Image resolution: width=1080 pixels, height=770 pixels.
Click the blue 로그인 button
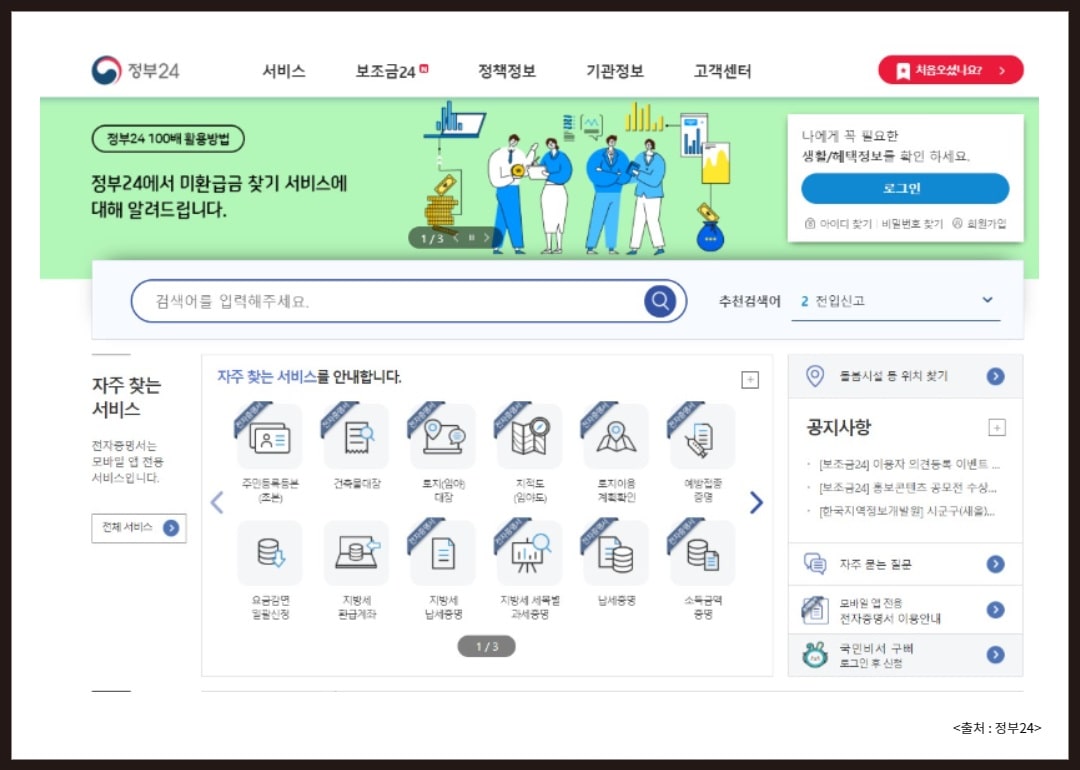[x=905, y=189]
